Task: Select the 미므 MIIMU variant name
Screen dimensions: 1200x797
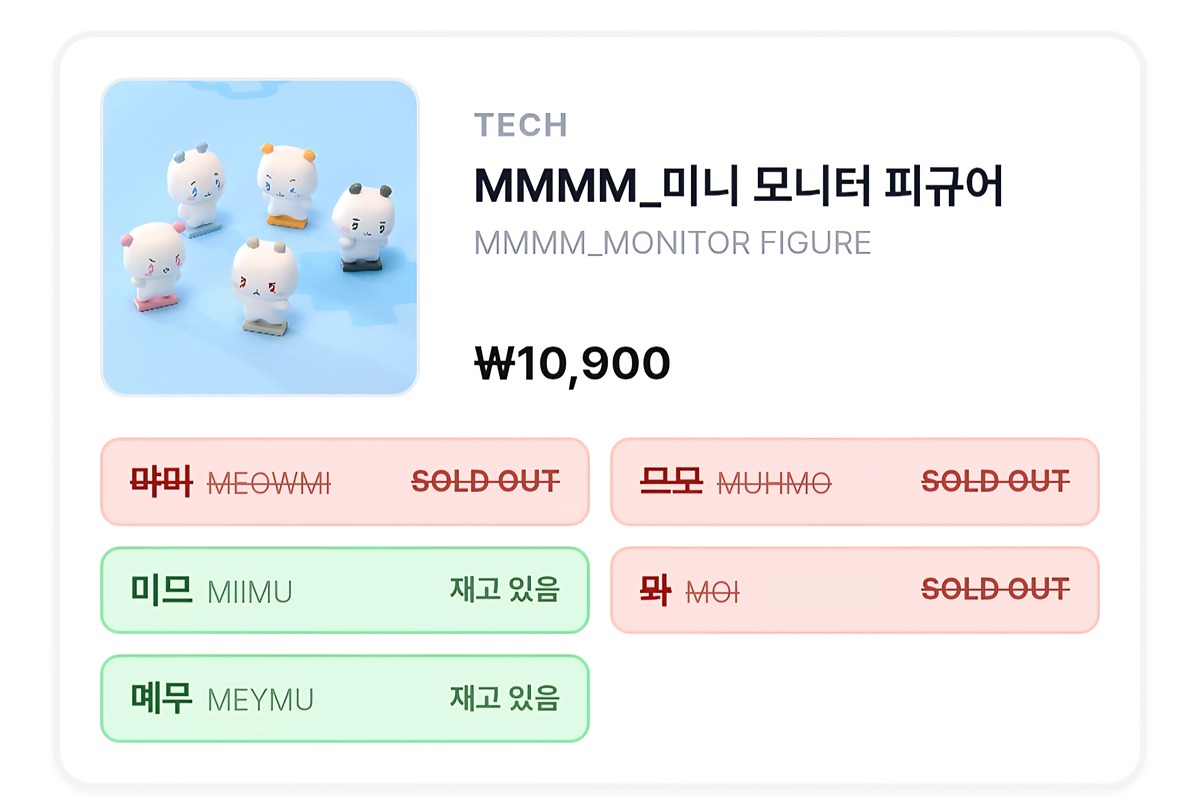Action: (x=212, y=590)
